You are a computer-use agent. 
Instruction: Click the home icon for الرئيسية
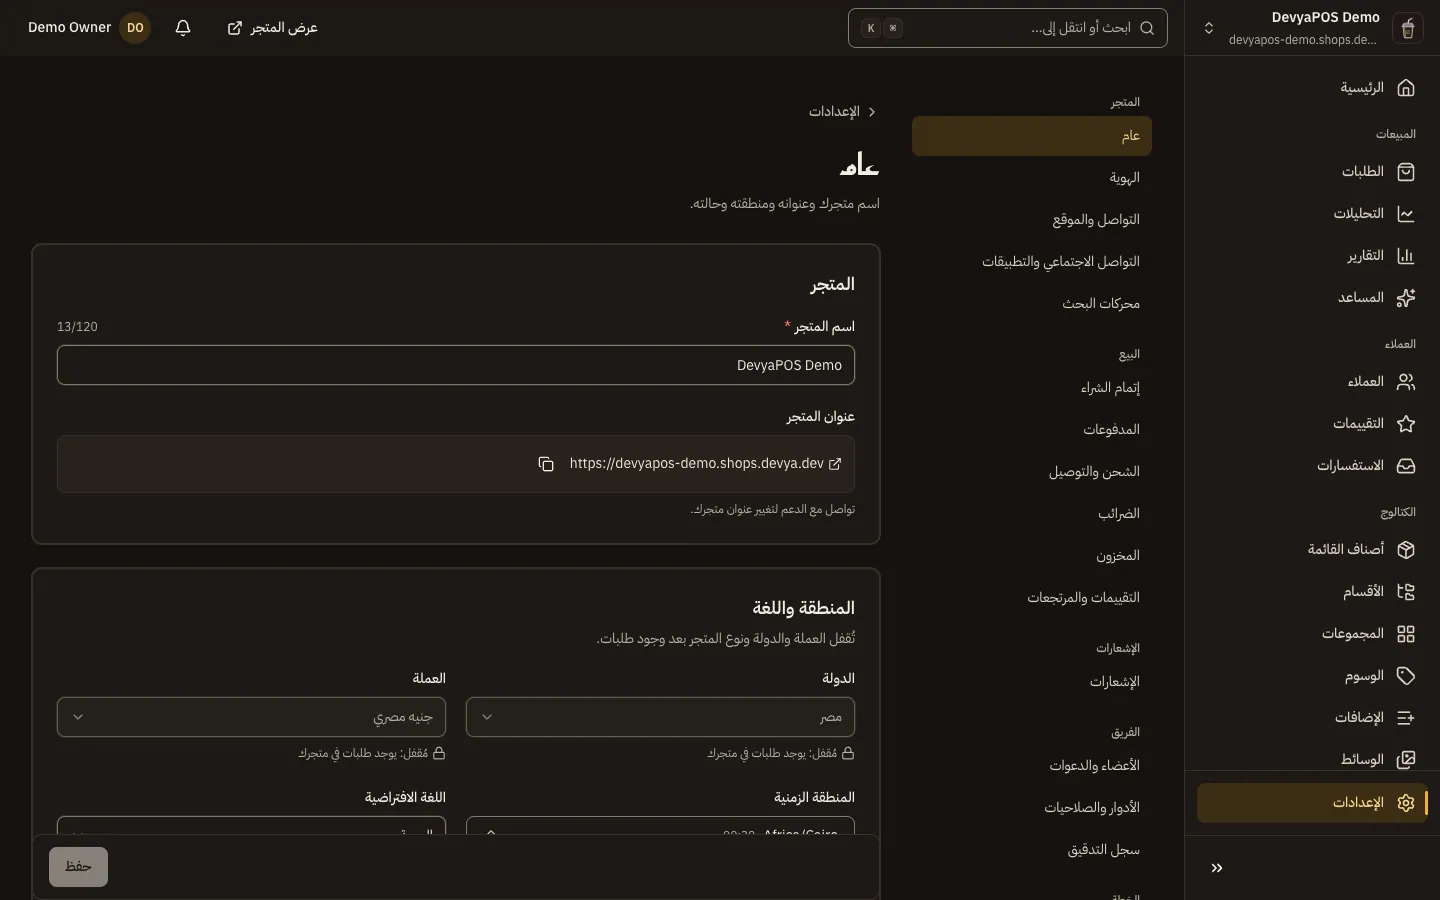[1406, 88]
